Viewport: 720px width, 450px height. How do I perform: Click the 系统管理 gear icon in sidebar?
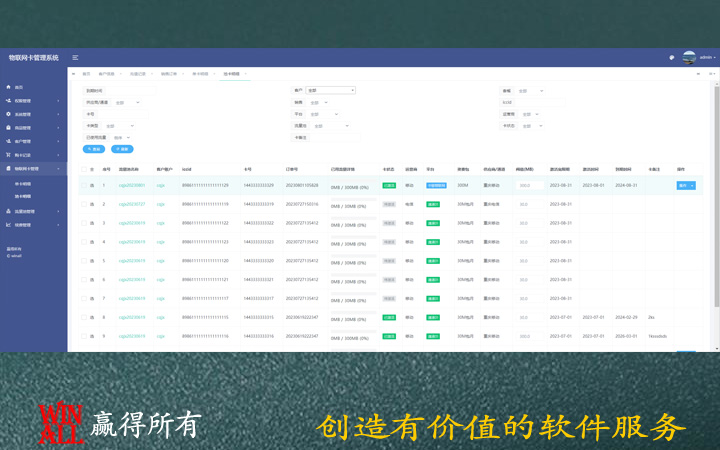tap(8, 114)
